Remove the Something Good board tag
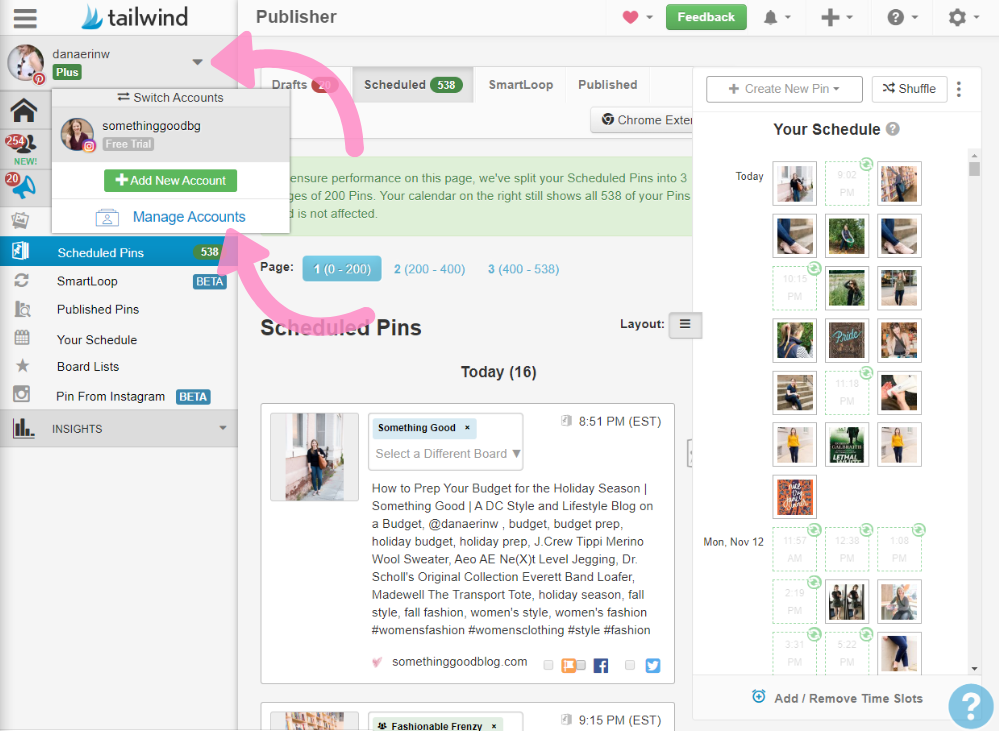This screenshot has height=731, width=999. click(x=468, y=428)
